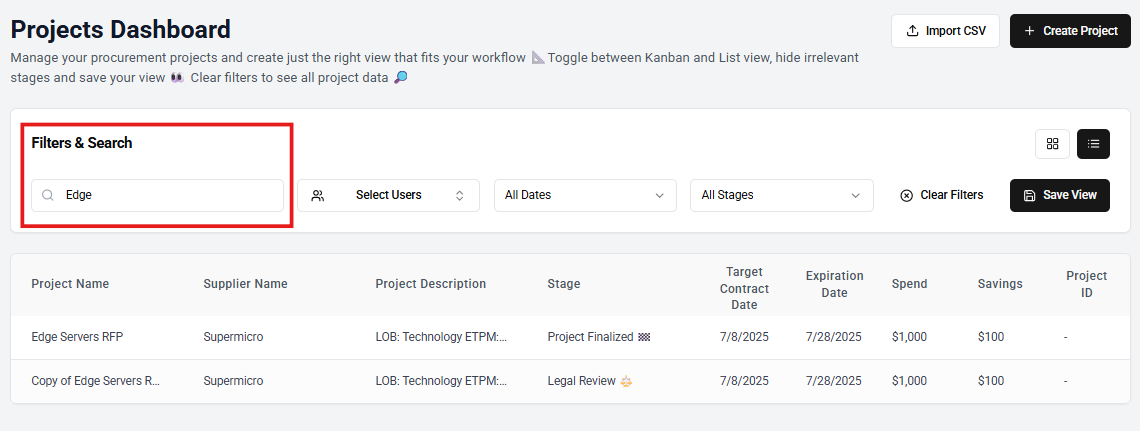Click the Clear Filters circle-x icon
The width and height of the screenshot is (1140, 431).
(x=906, y=196)
